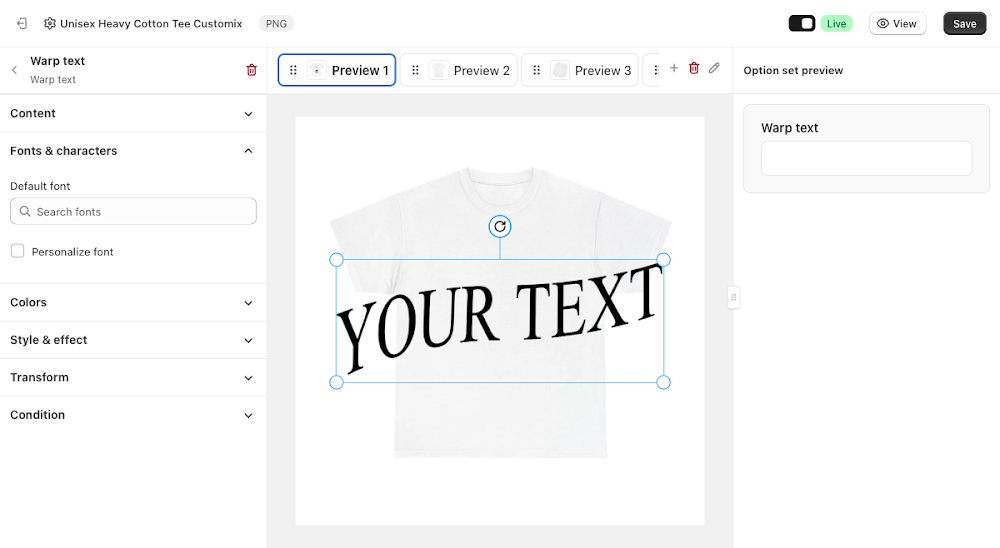Click the top-left resize handle

pyautogui.click(x=336, y=260)
